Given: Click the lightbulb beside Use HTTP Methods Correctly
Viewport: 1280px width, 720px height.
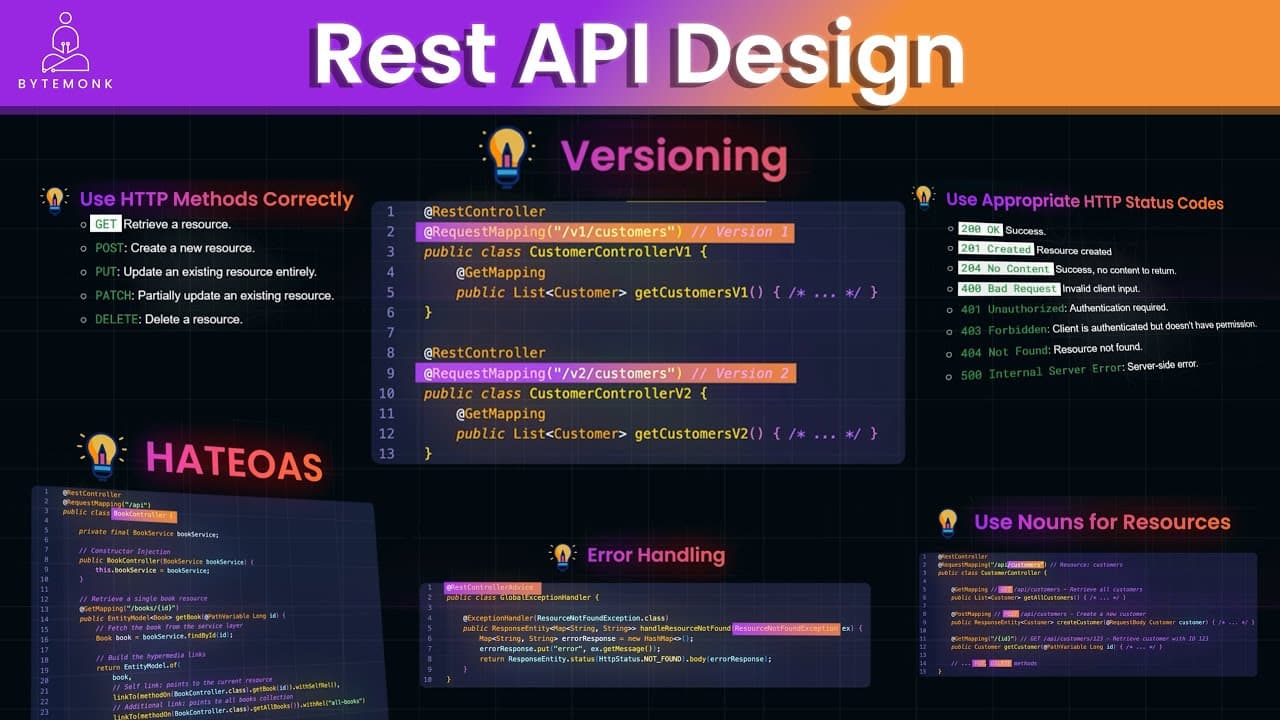Looking at the screenshot, I should click(54, 199).
